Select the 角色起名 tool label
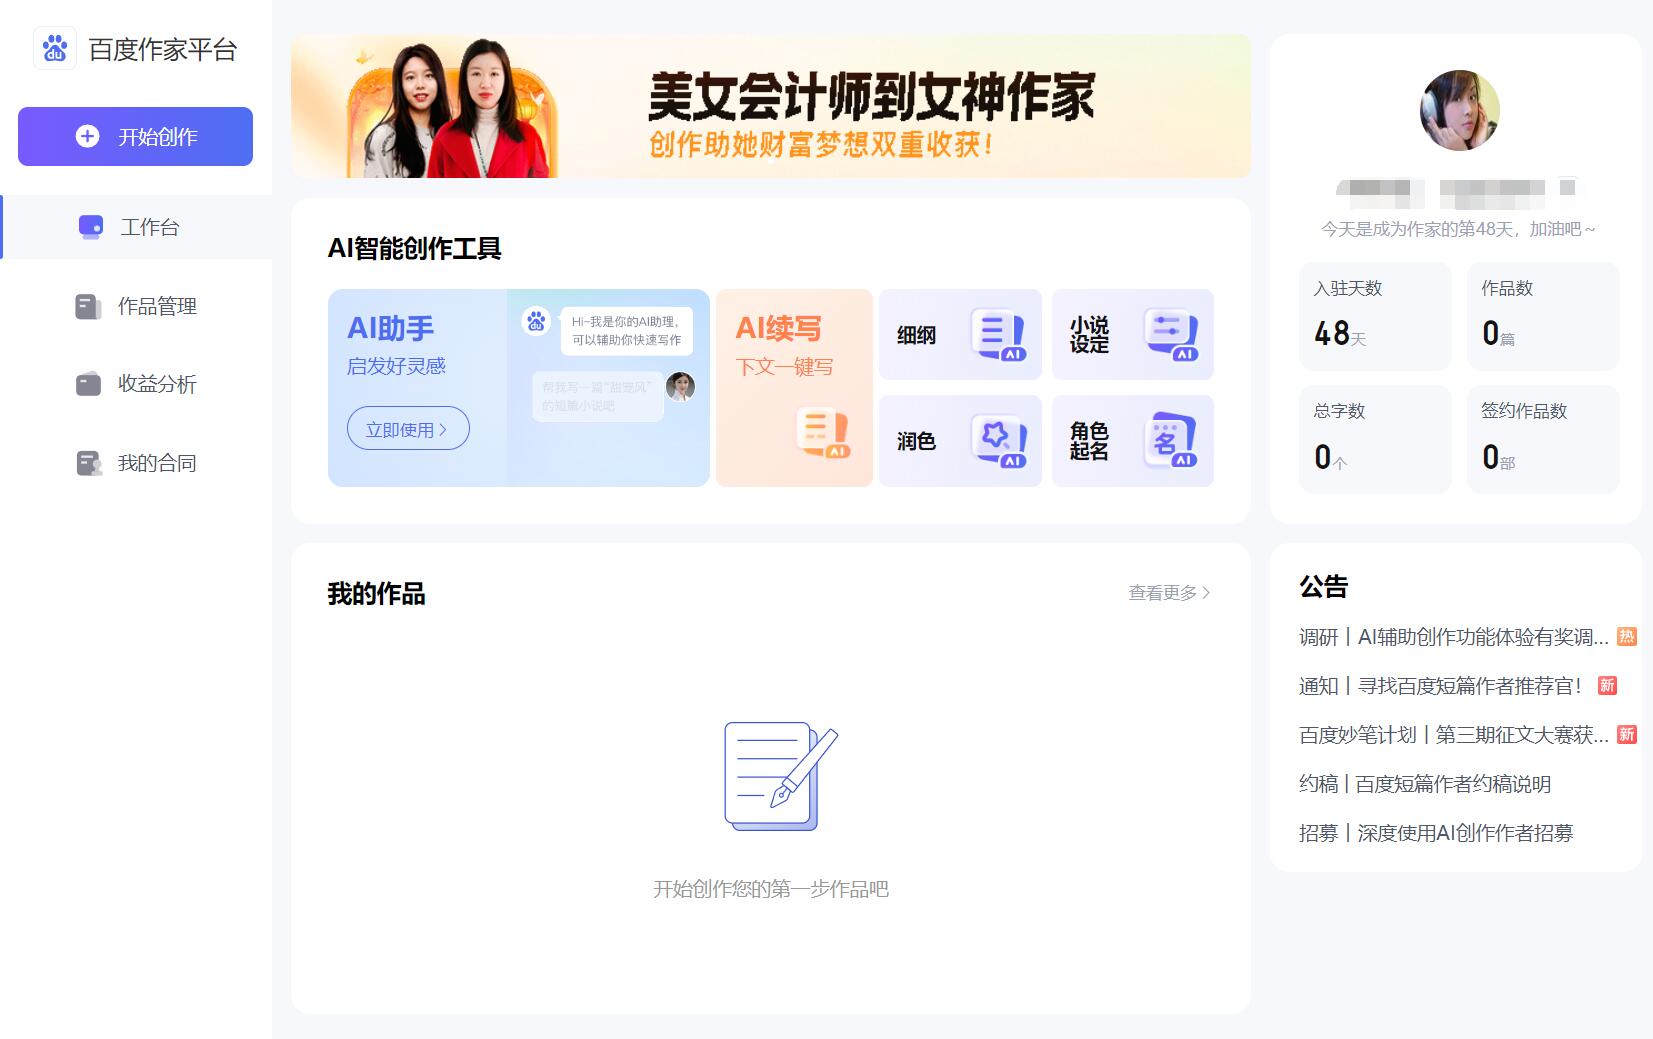This screenshot has height=1039, width=1653. [x=1089, y=441]
